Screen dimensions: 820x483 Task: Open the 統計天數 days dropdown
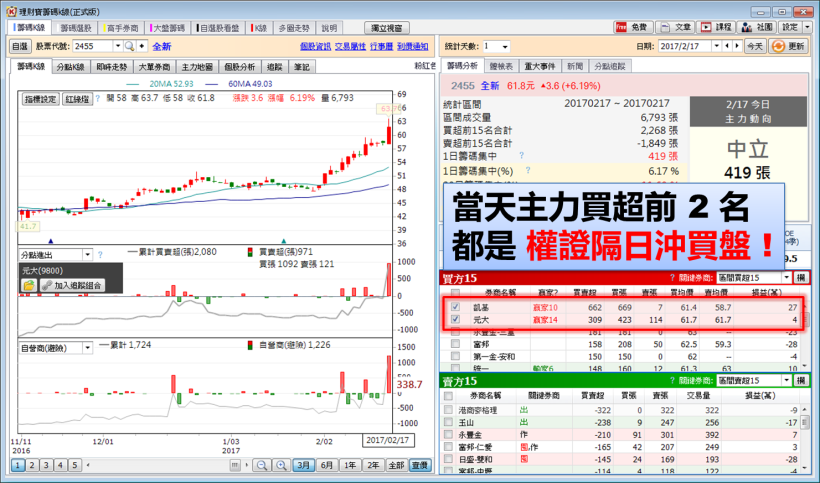505,47
